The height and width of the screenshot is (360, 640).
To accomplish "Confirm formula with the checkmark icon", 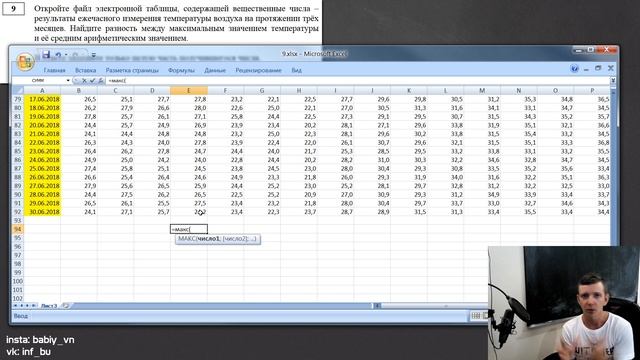I will [x=92, y=81].
